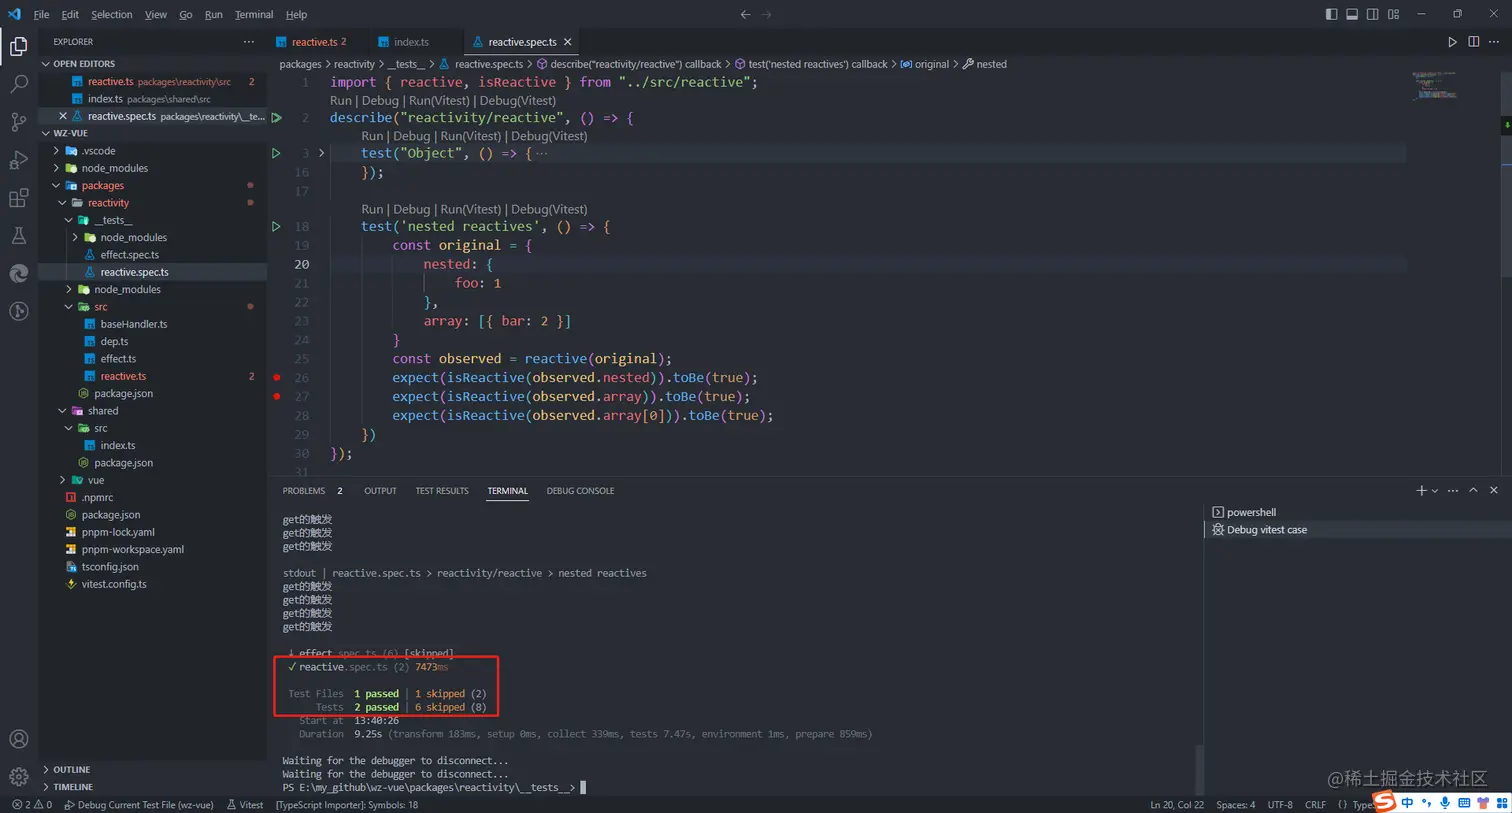Screen dimensions: 1512x813
Task: Open the Manage gear menu
Action: point(18,777)
